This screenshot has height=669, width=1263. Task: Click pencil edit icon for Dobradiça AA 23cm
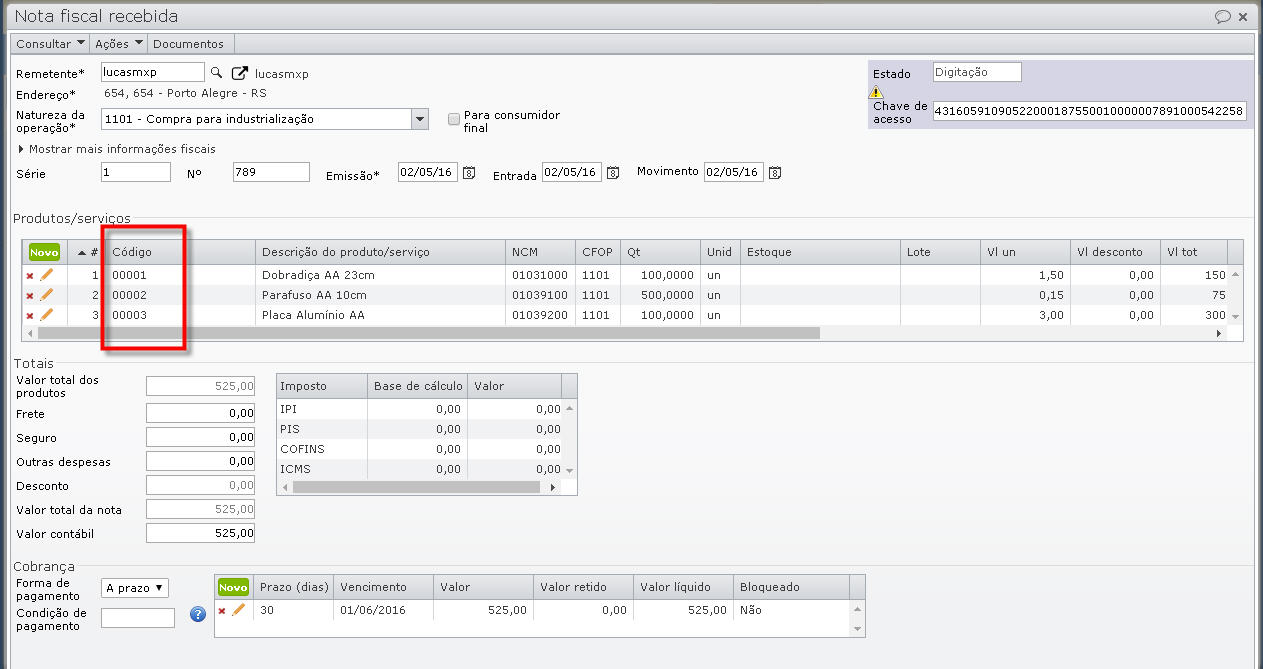pyautogui.click(x=47, y=275)
